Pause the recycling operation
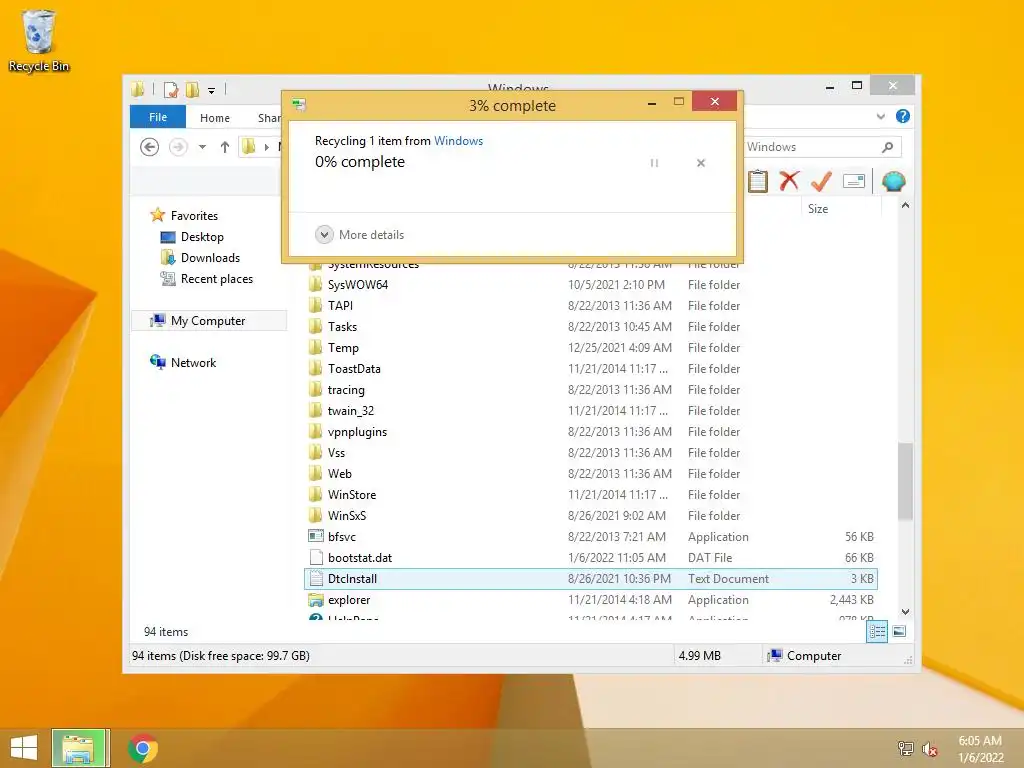 pos(654,163)
